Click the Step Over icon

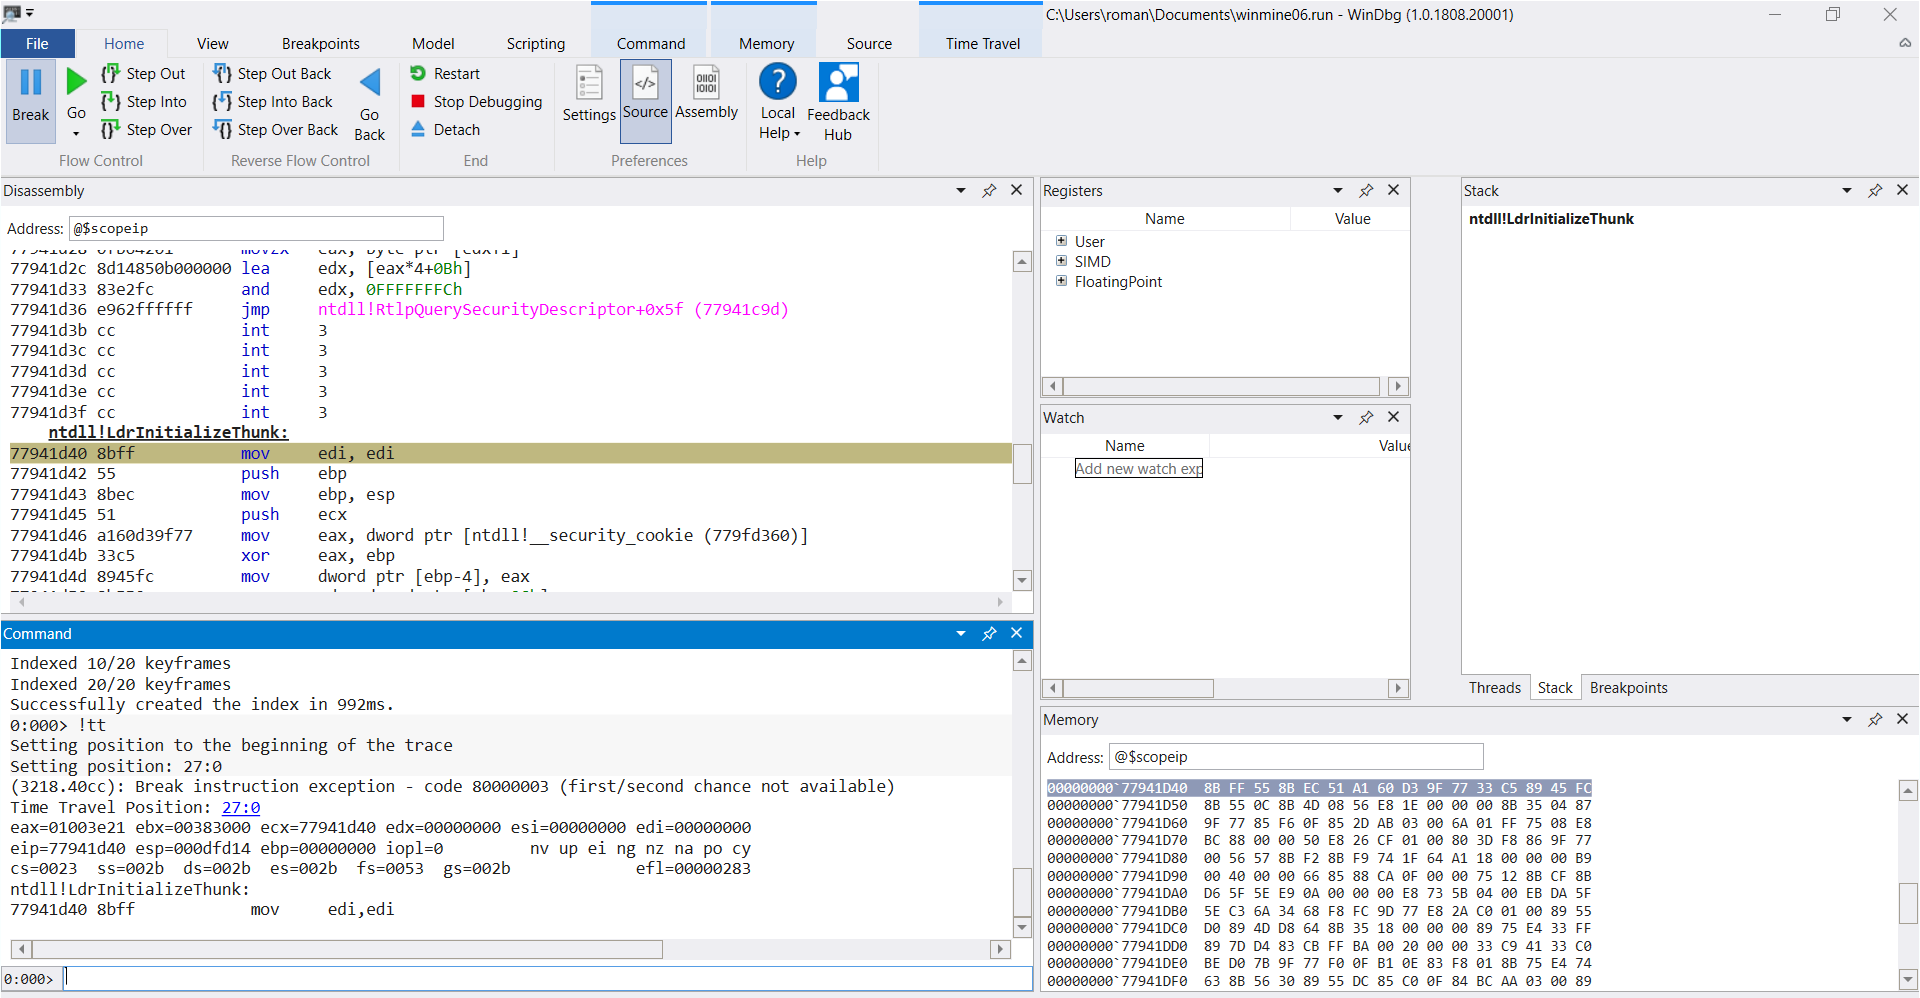click(x=111, y=129)
